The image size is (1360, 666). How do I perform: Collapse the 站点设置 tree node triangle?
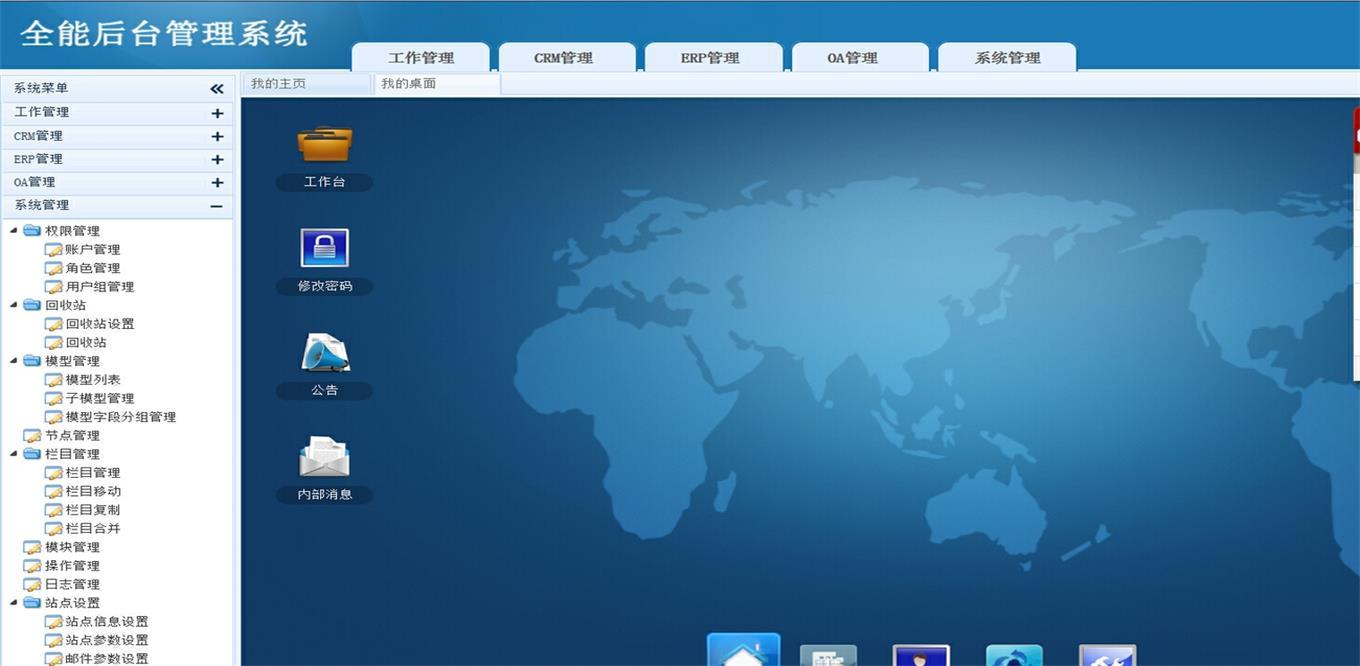point(14,603)
